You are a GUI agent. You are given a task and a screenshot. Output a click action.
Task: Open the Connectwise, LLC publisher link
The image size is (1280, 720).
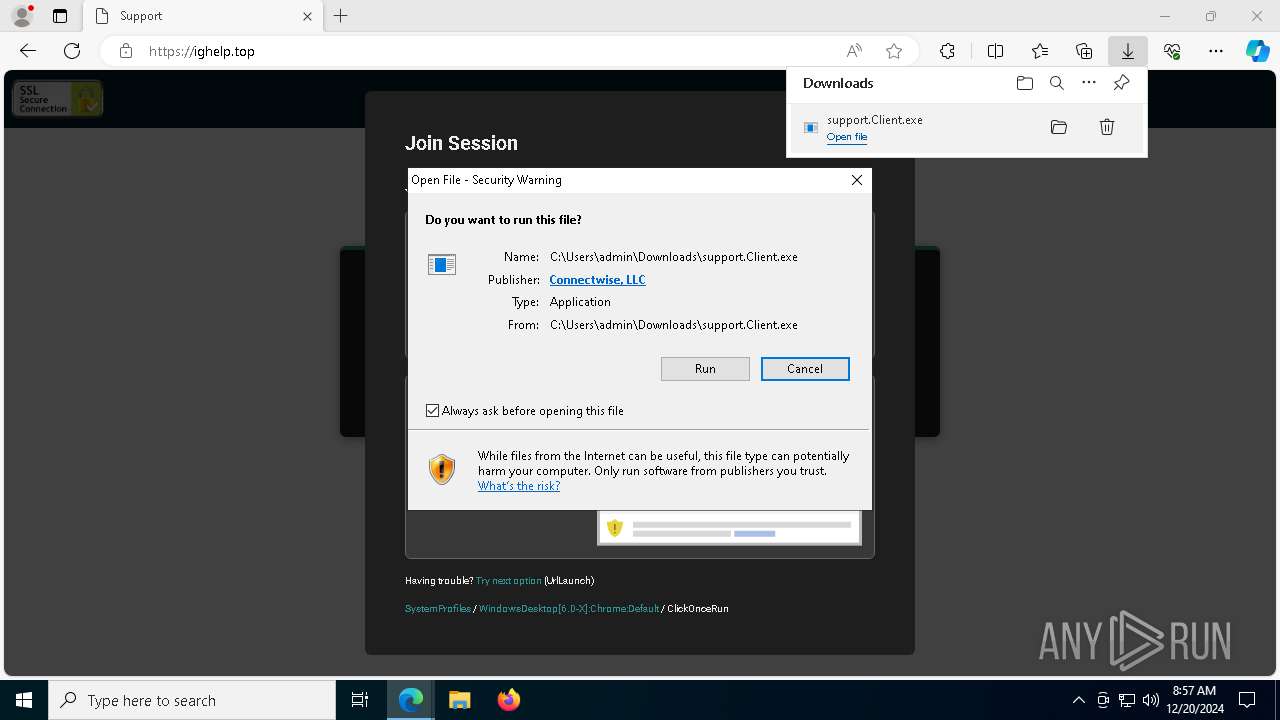[597, 280]
